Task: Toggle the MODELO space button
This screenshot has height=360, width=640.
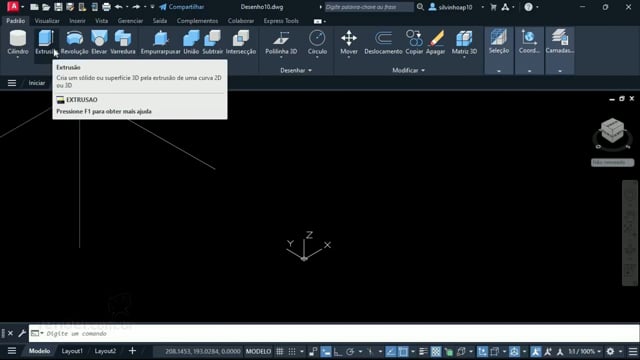Action: coord(258,351)
